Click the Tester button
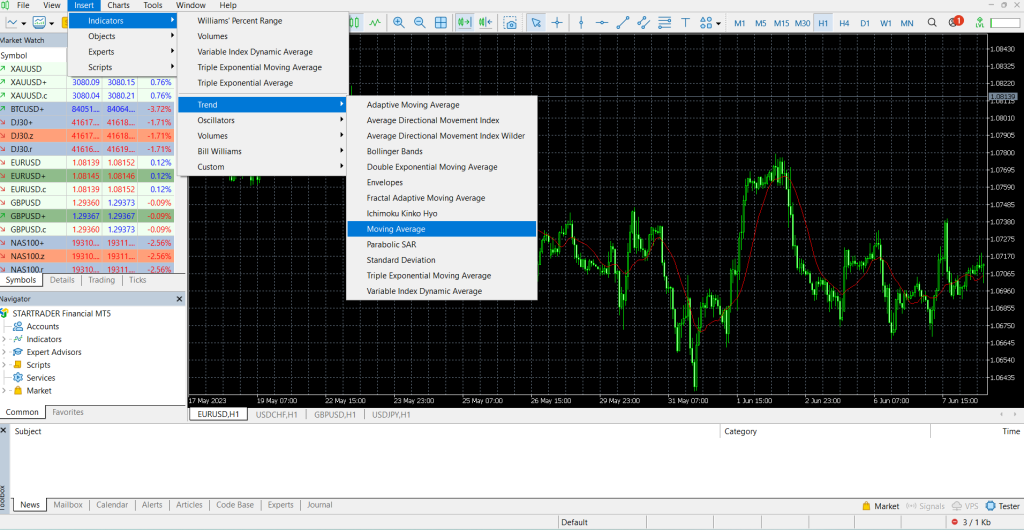The height and width of the screenshot is (530, 1024). pyautogui.click(x=1002, y=506)
